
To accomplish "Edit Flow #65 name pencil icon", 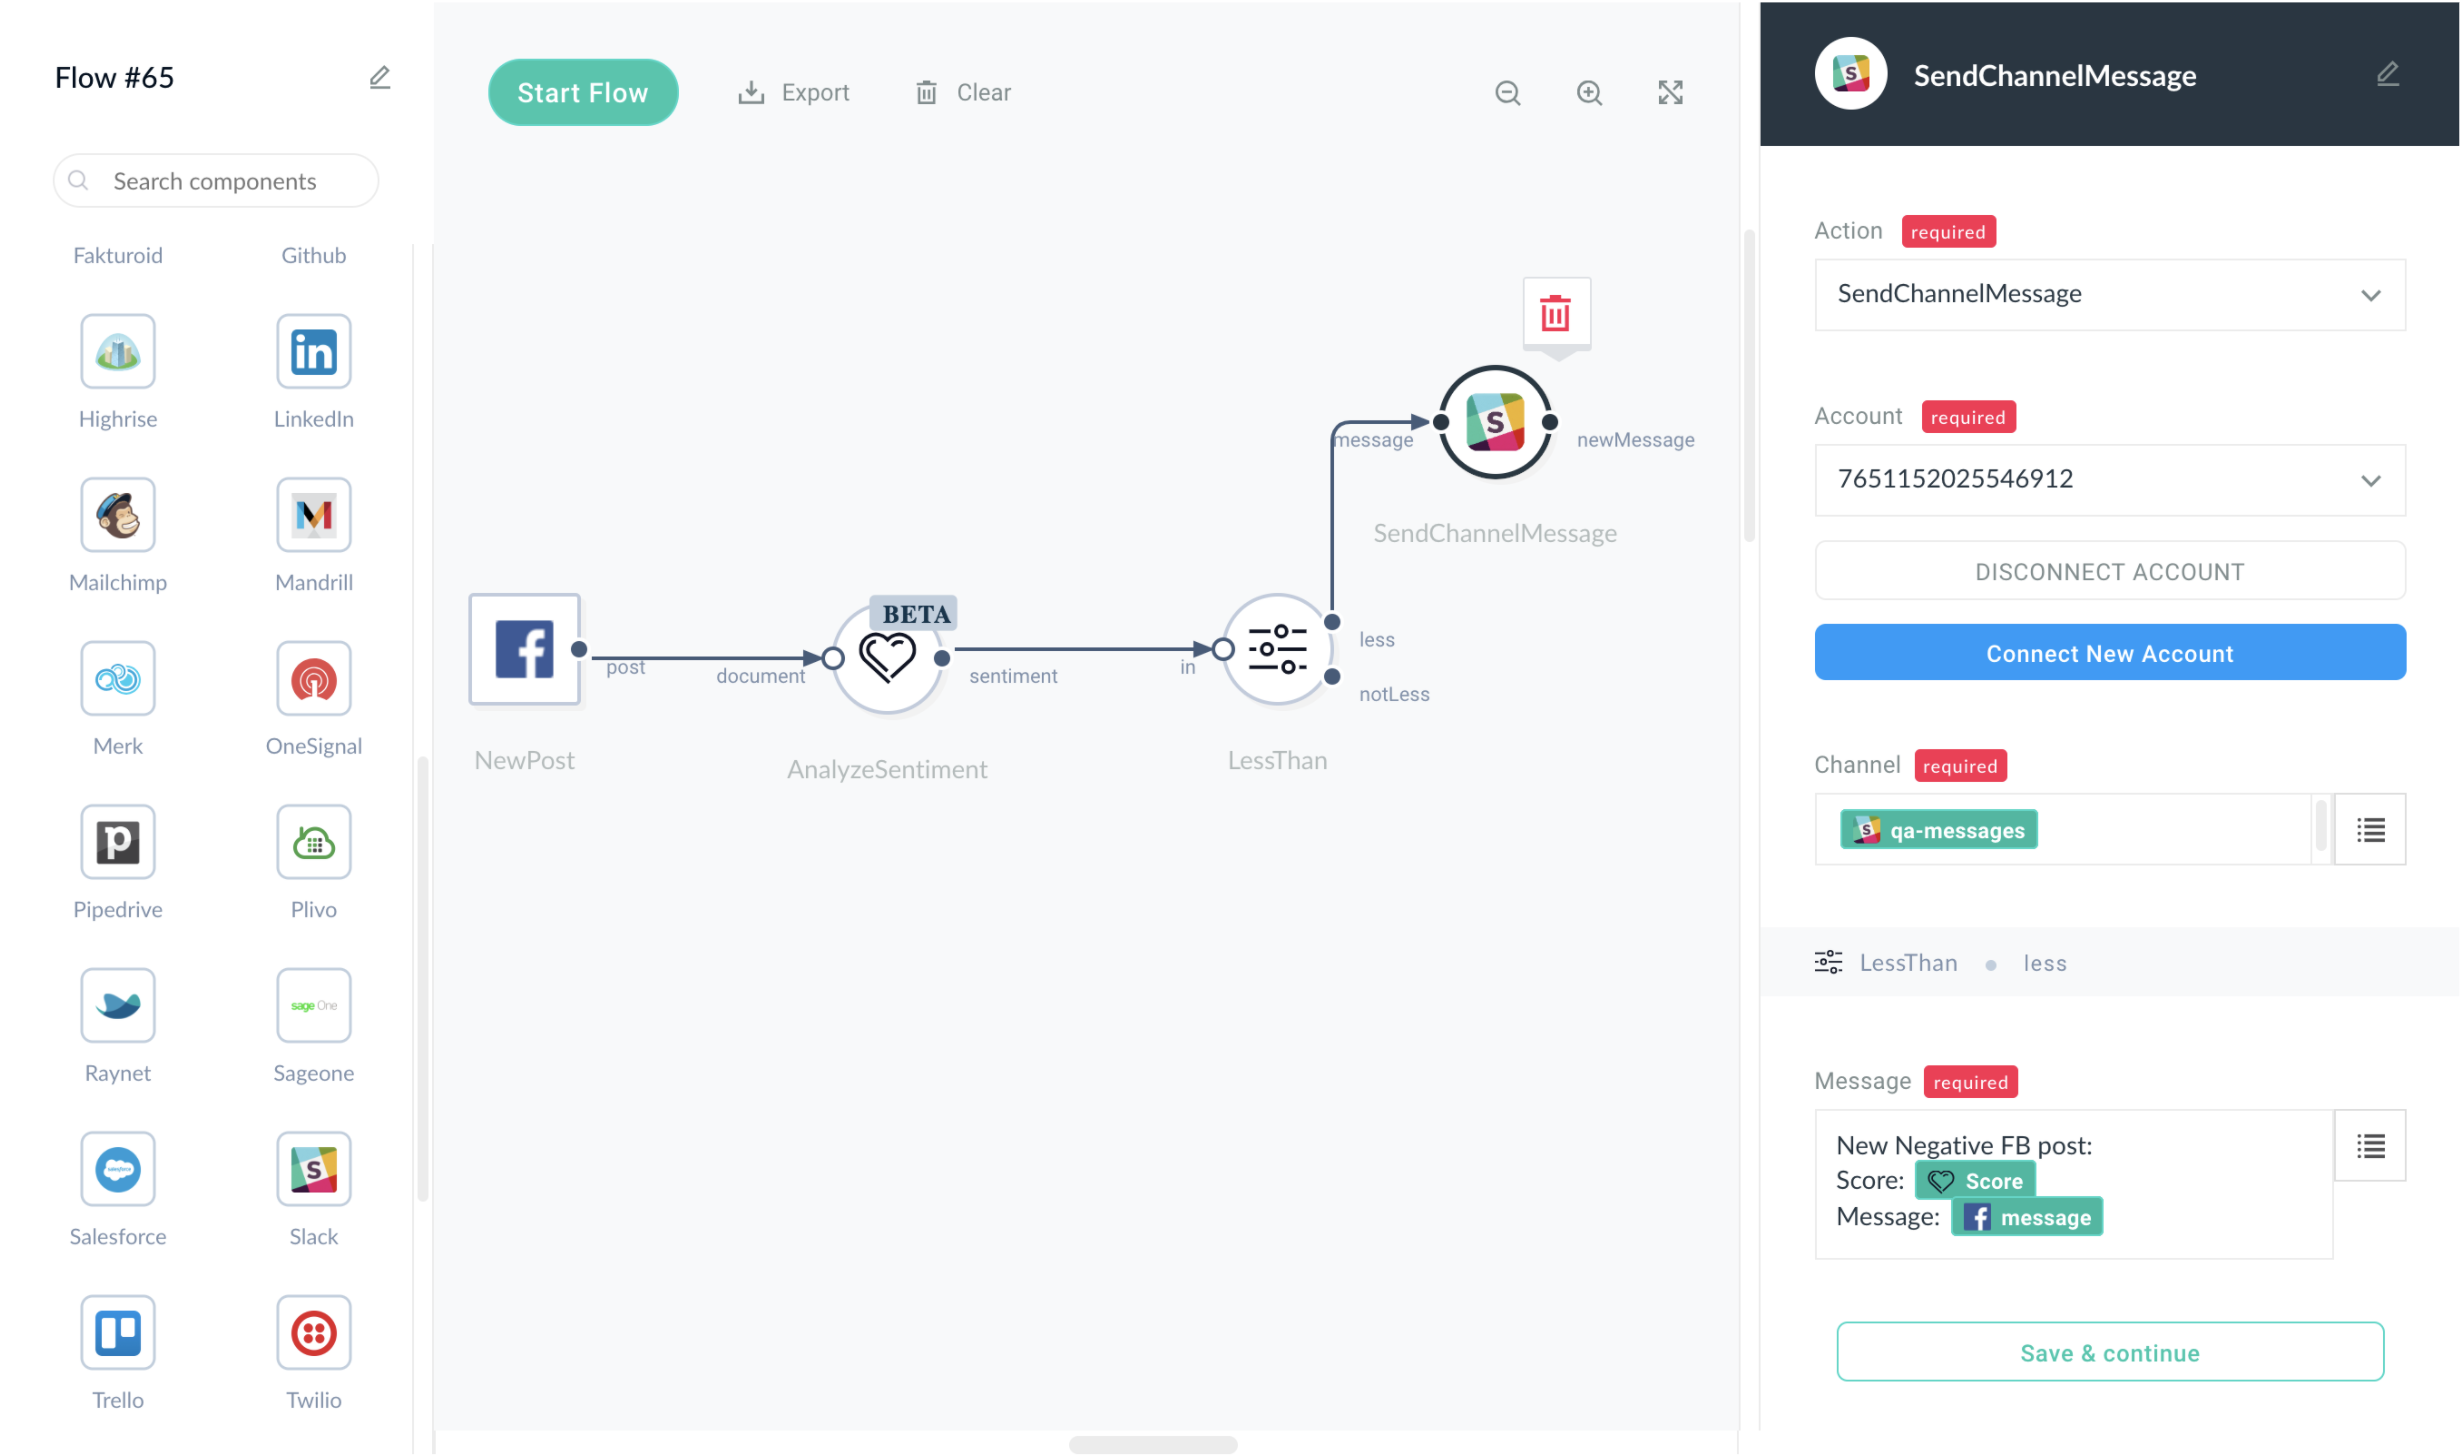I will 379,77.
